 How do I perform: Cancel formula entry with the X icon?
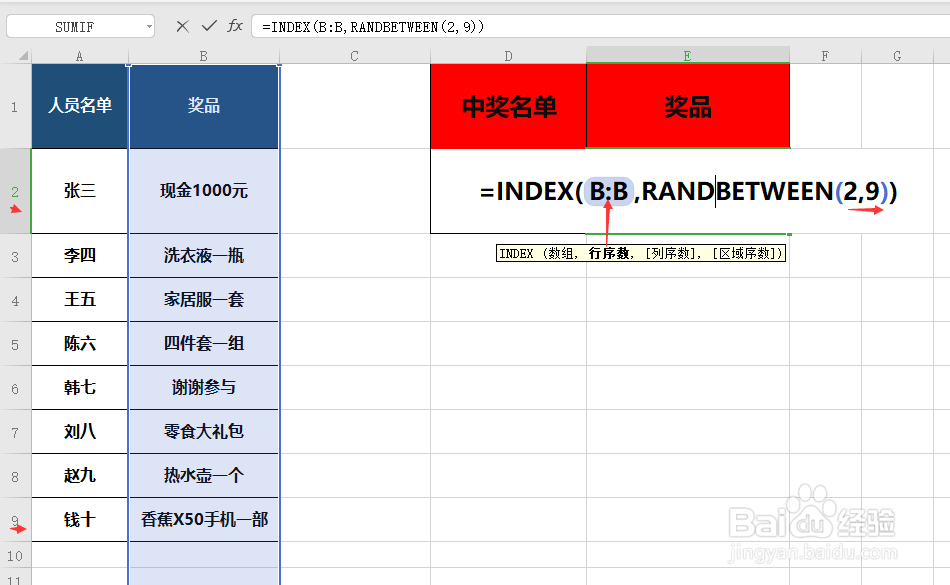pyautogui.click(x=182, y=26)
